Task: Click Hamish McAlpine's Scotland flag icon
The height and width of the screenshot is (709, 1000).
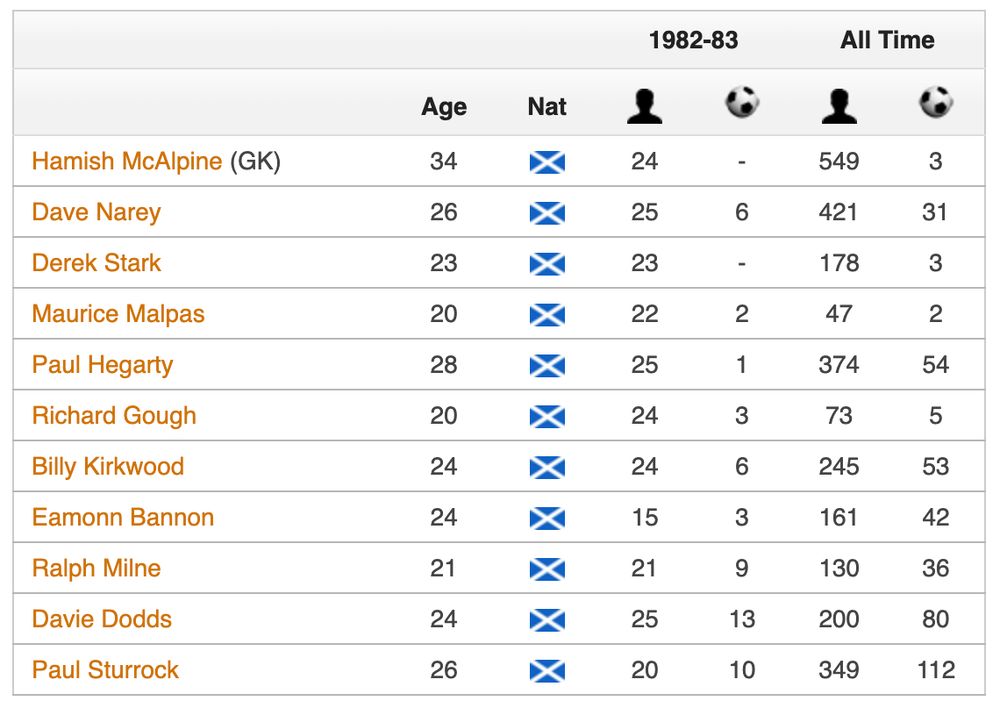Action: (547, 162)
